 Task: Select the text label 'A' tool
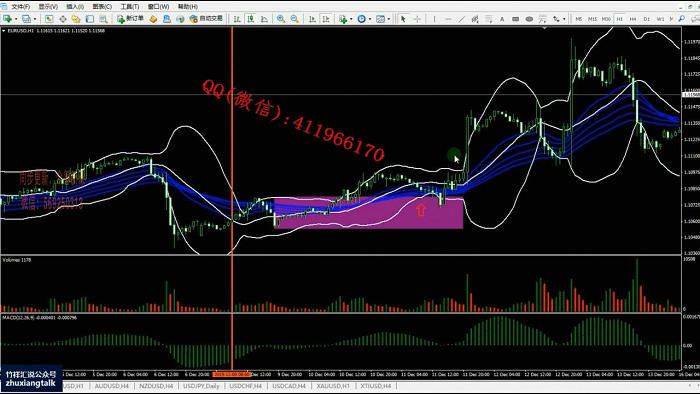[x=502, y=19]
